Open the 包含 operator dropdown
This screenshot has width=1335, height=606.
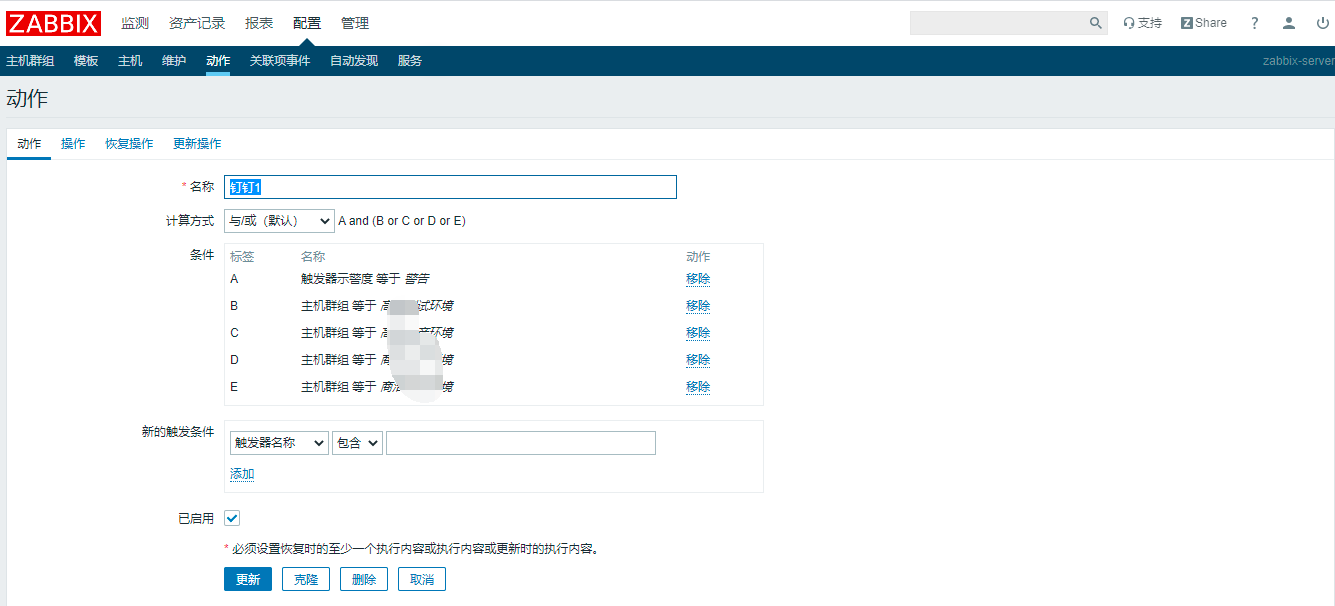(357, 443)
